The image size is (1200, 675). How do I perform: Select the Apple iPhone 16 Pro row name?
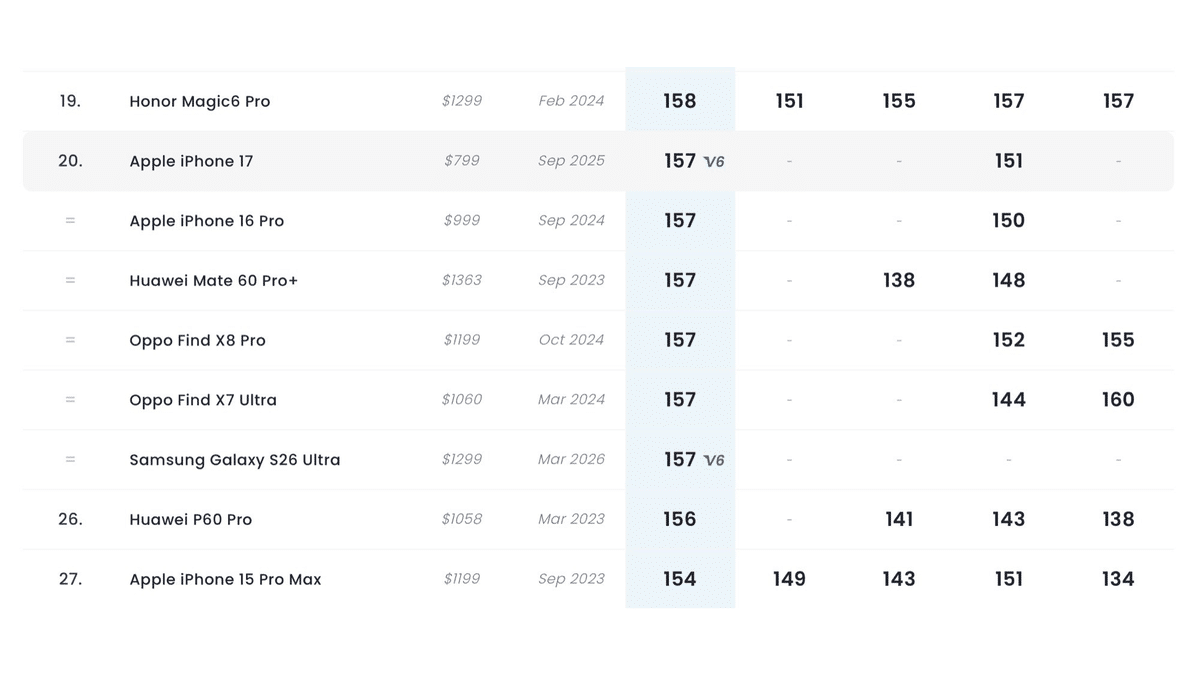click(207, 221)
